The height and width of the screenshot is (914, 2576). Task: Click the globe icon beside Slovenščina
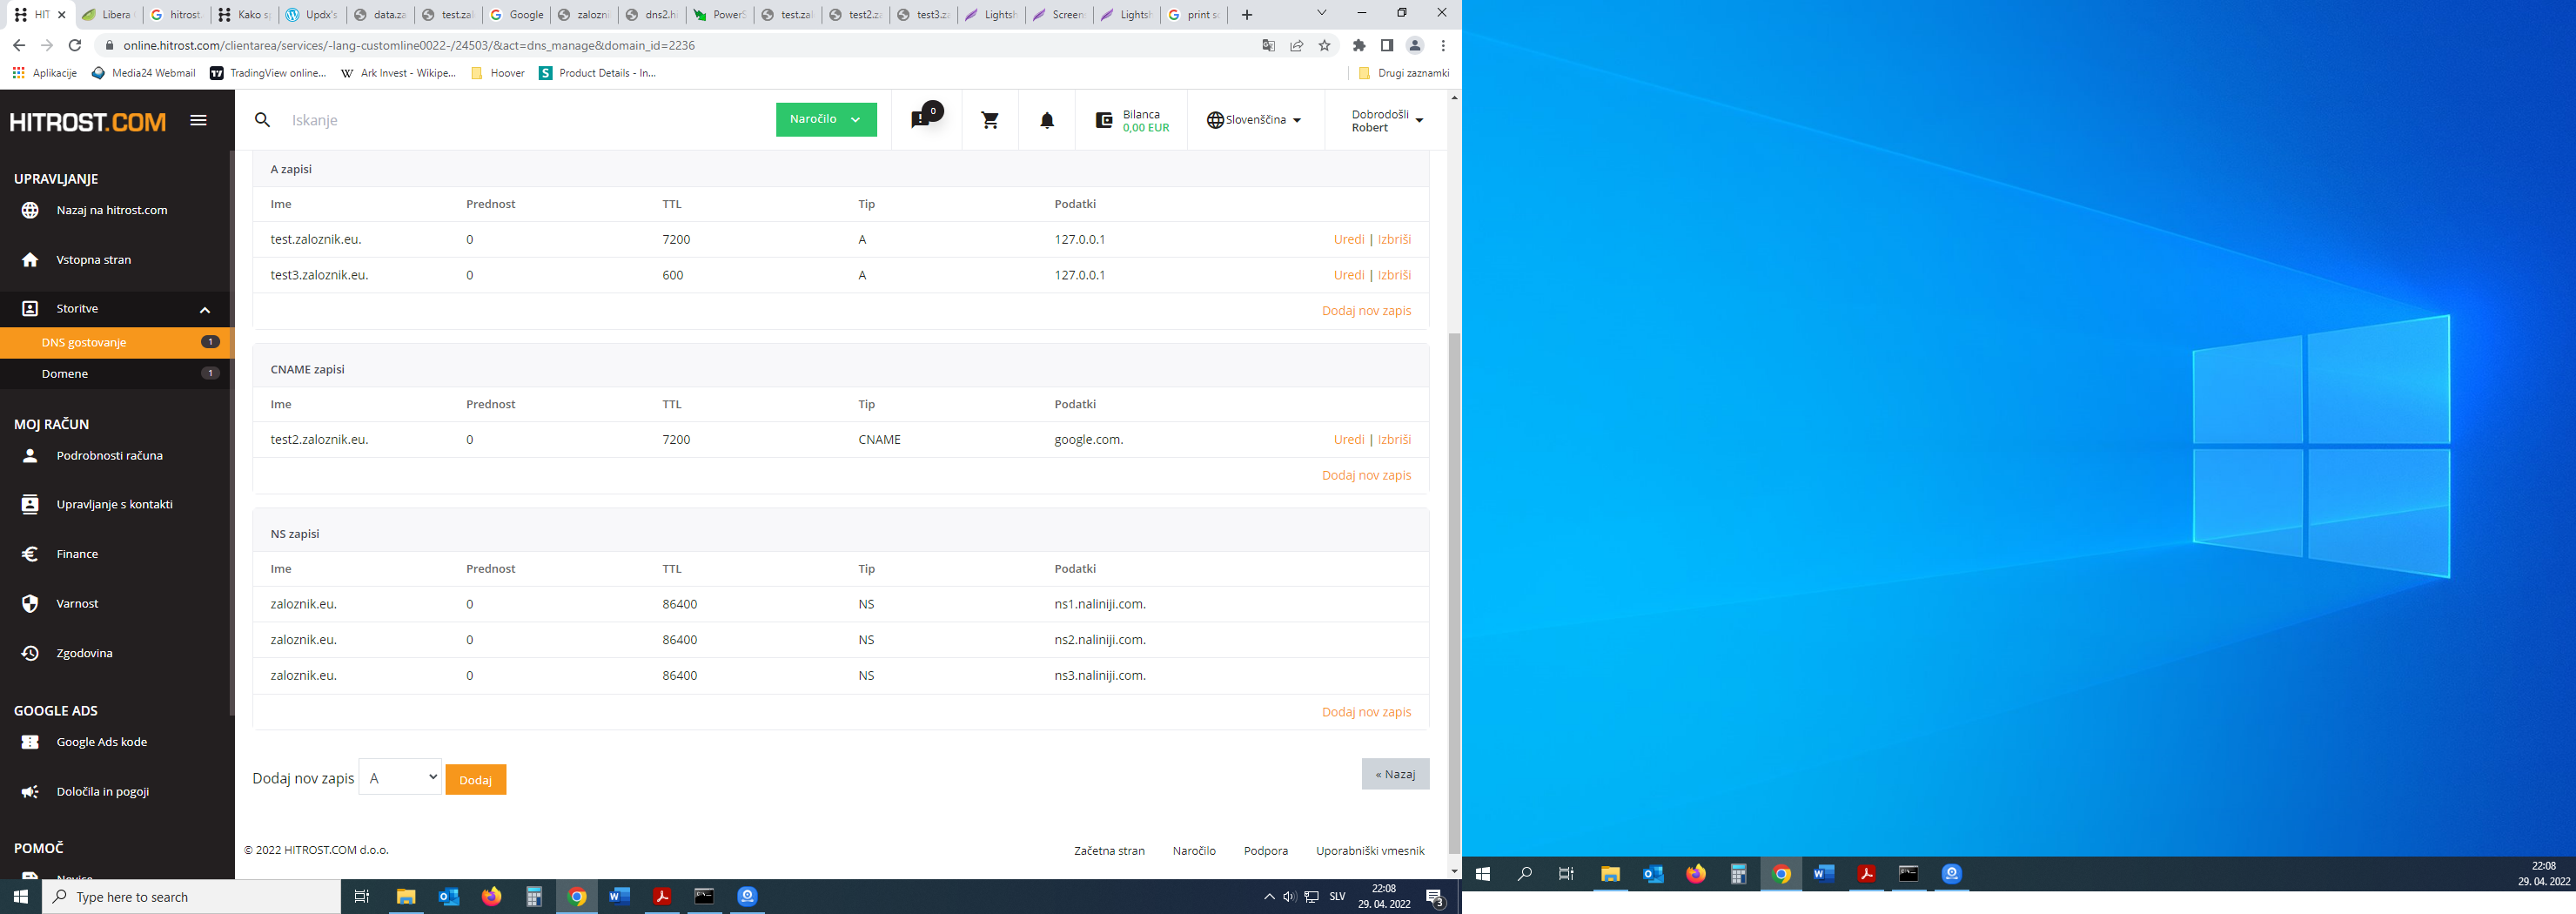pos(1215,120)
